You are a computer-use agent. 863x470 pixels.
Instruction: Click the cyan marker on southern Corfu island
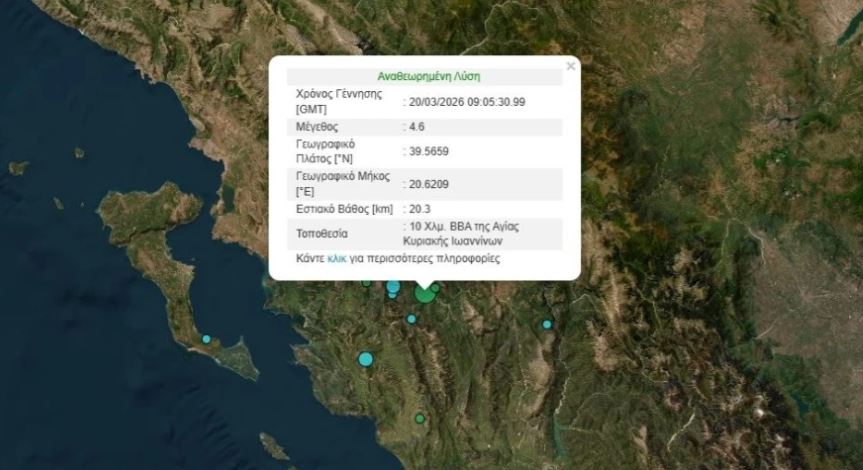pos(207,339)
